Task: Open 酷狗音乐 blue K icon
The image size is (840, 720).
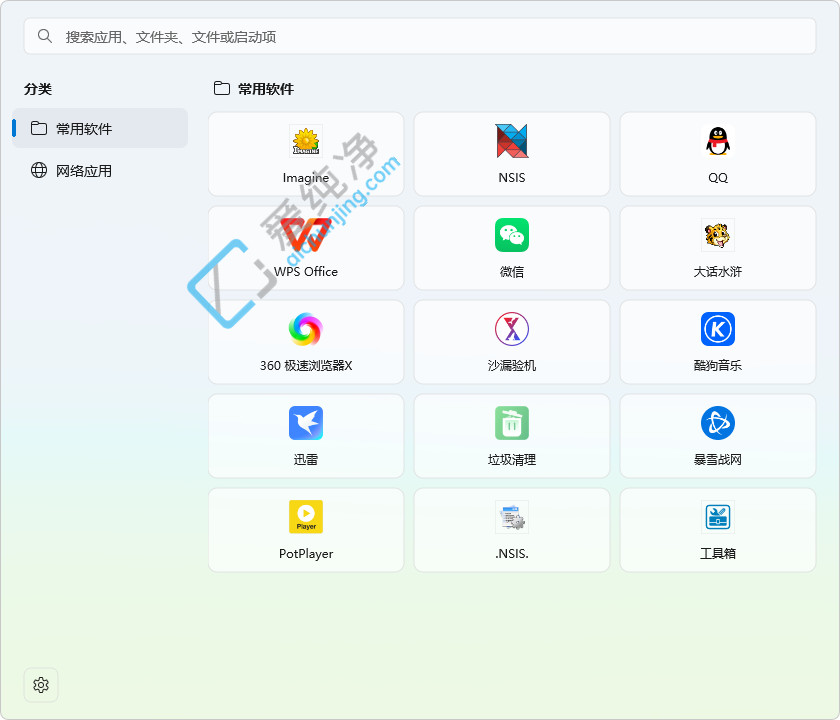Action: click(718, 329)
